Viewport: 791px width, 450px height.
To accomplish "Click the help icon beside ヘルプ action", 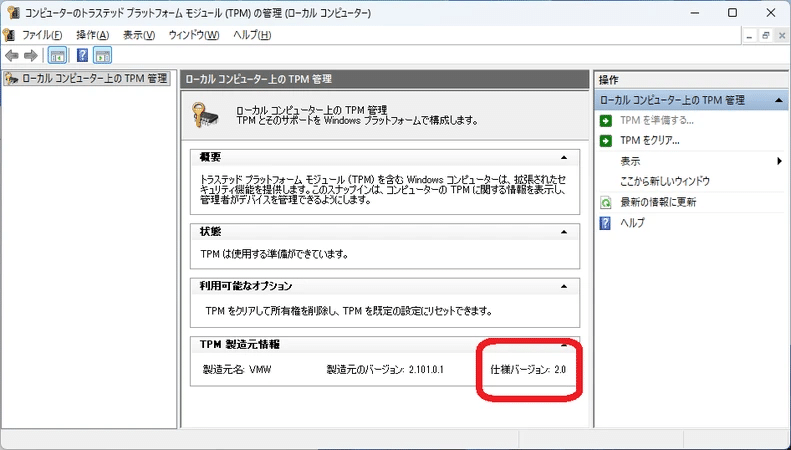I will [605, 222].
